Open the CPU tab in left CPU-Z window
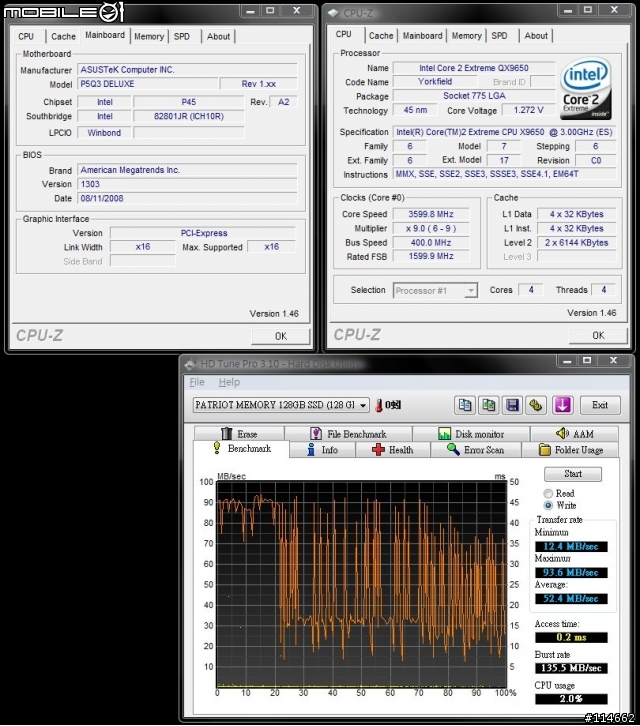640x726 pixels. [x=26, y=36]
